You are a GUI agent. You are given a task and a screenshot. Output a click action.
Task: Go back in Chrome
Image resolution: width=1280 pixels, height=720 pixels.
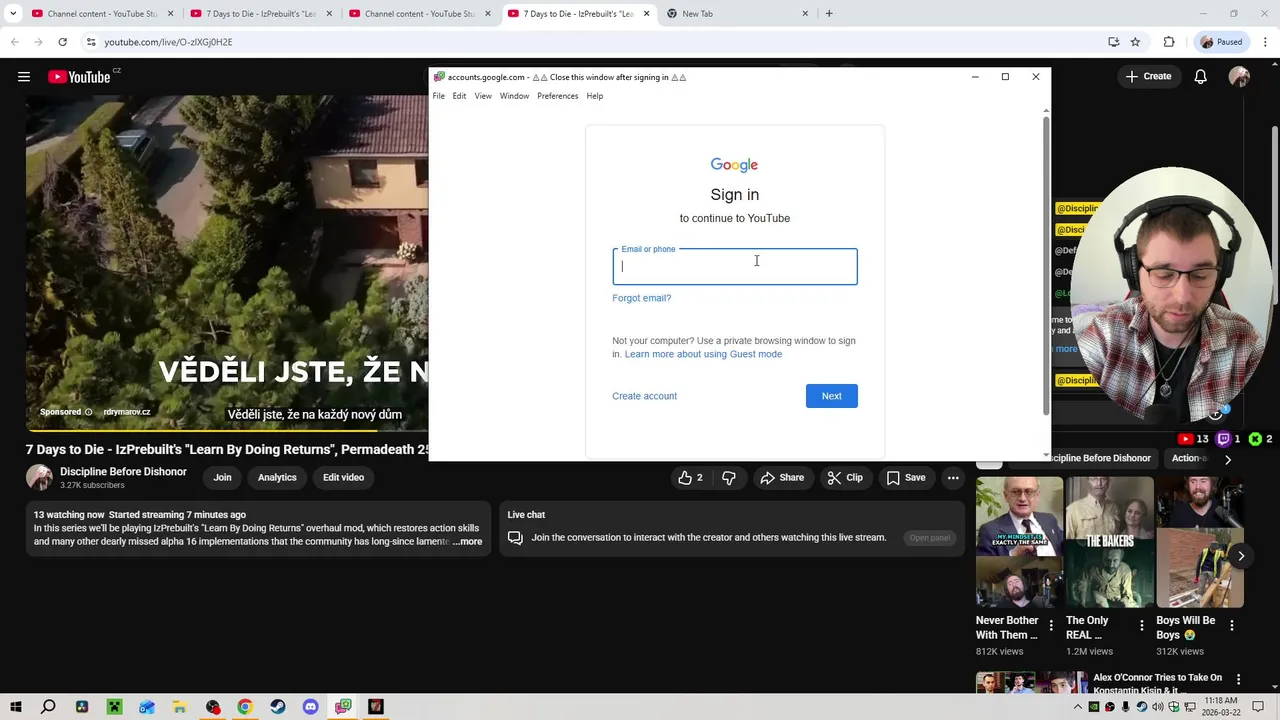coord(14,42)
